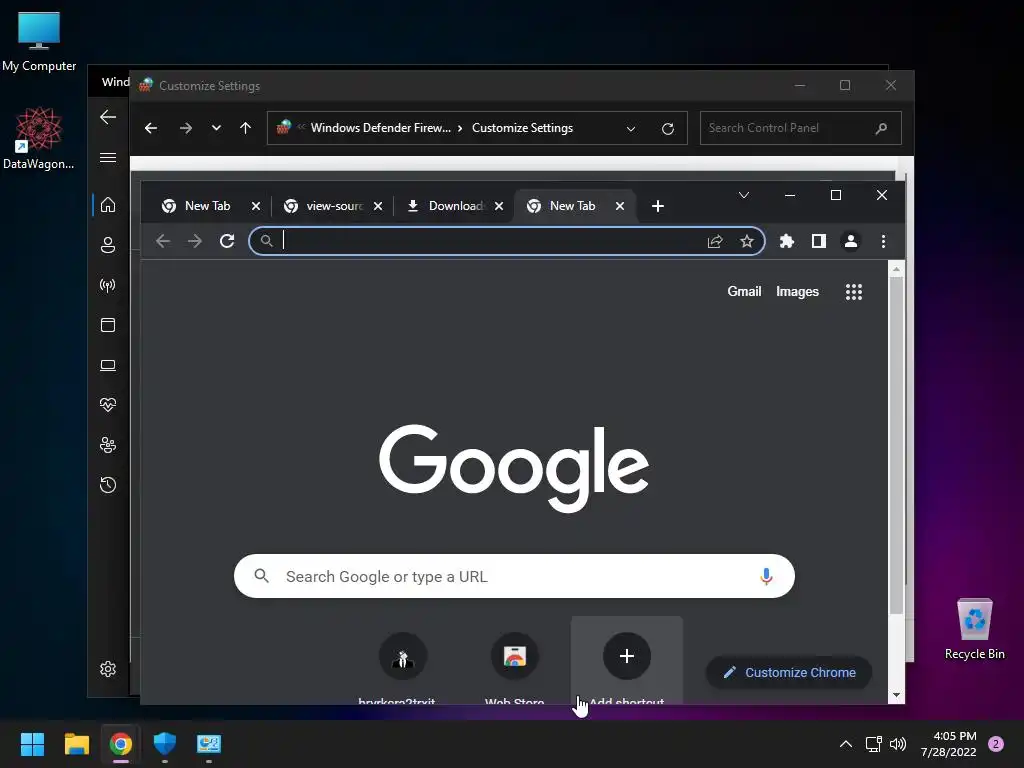The image size is (1024, 768).
Task: Click the Control Panel taskbar icon
Action: coord(209,744)
